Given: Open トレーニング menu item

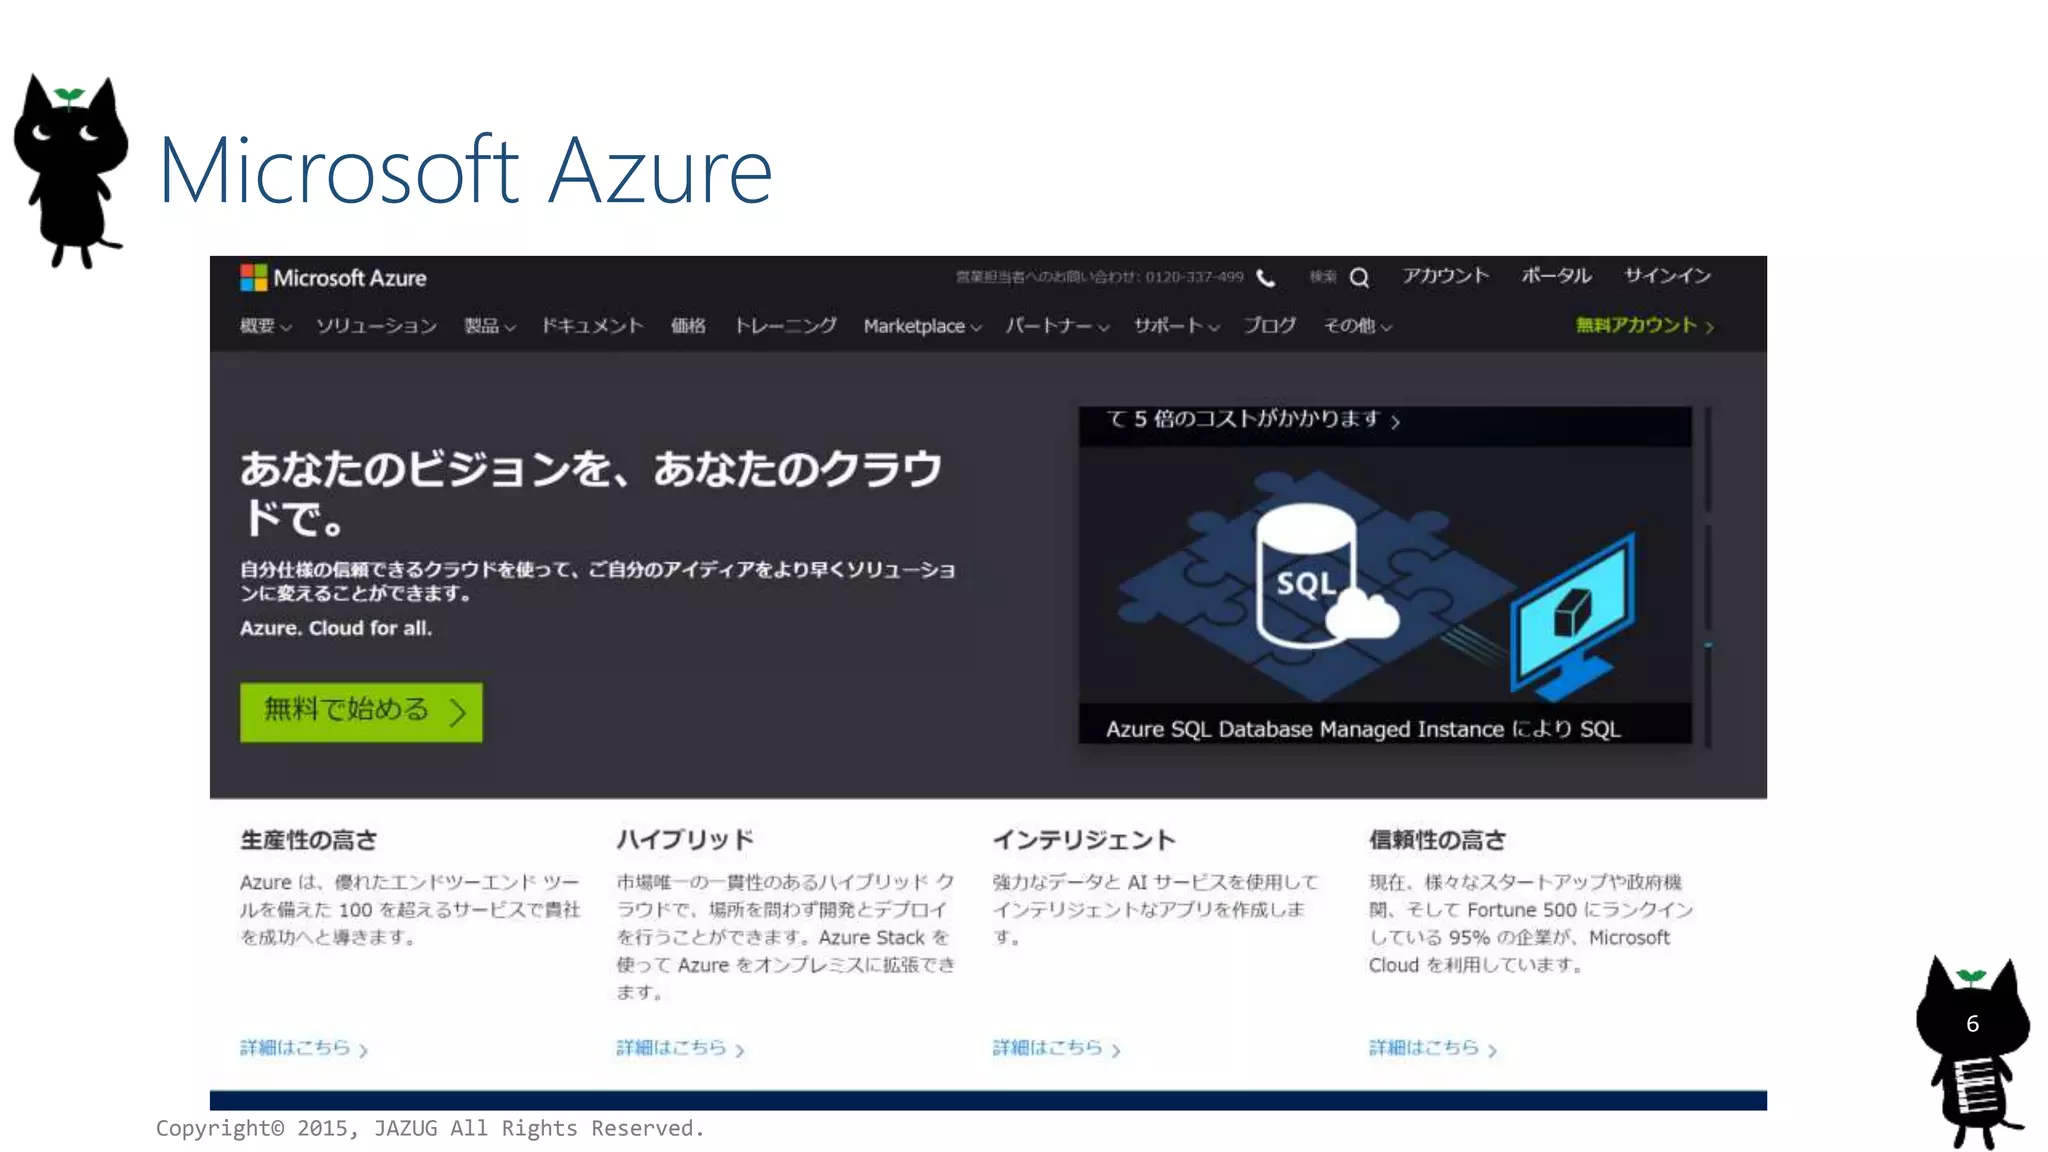Looking at the screenshot, I should [x=785, y=326].
